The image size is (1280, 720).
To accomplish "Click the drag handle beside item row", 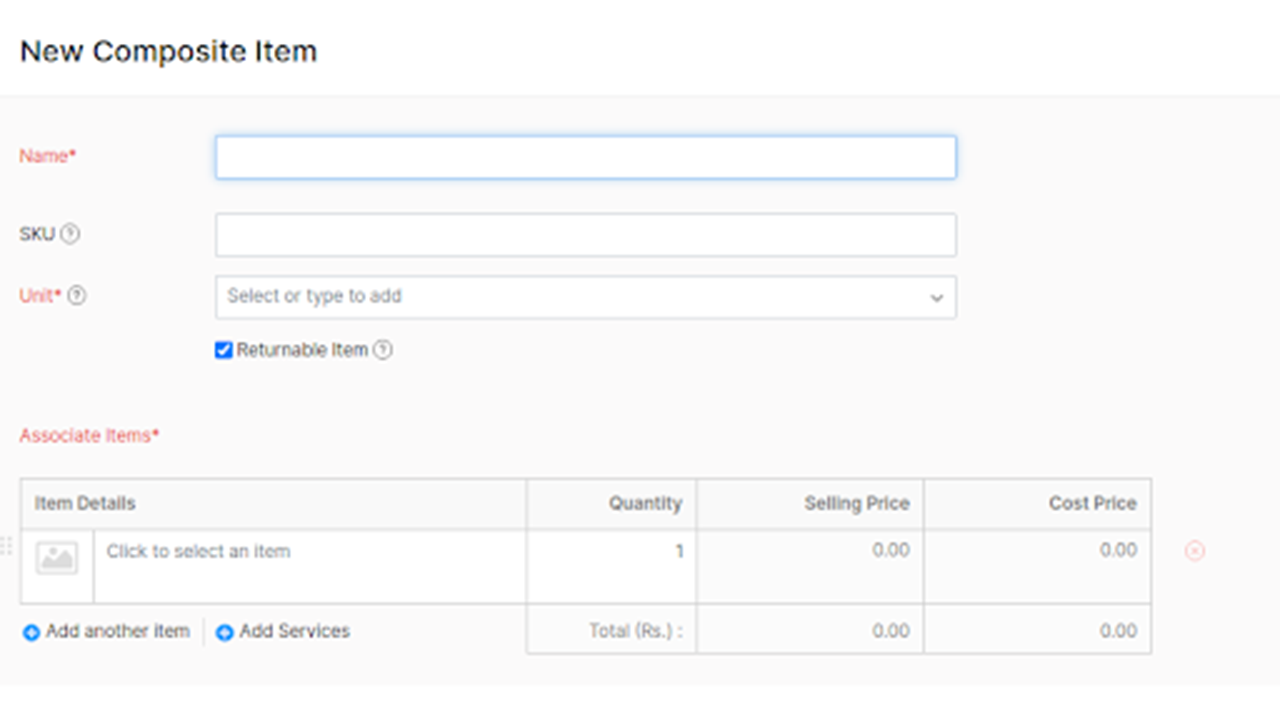I will tap(6, 546).
